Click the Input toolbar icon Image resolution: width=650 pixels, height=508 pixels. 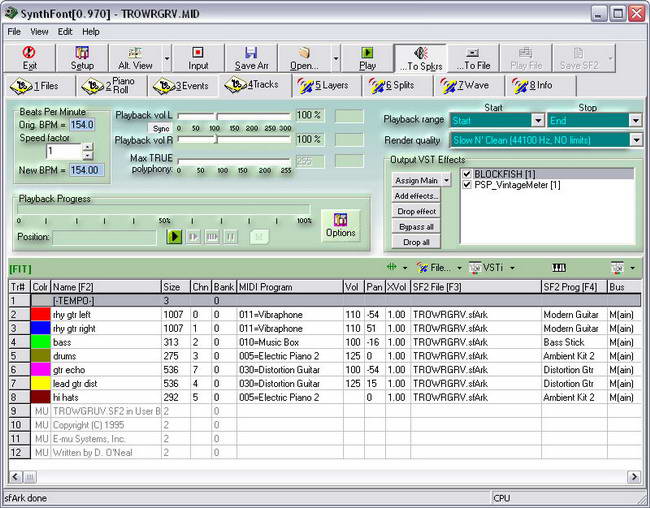(198, 52)
